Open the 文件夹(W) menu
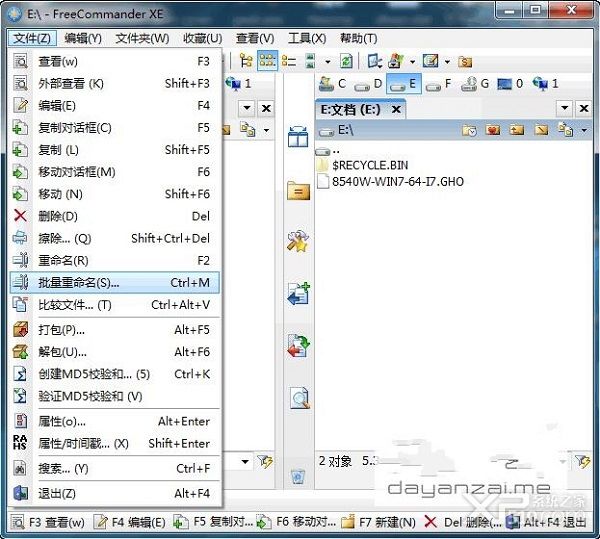 (142, 38)
